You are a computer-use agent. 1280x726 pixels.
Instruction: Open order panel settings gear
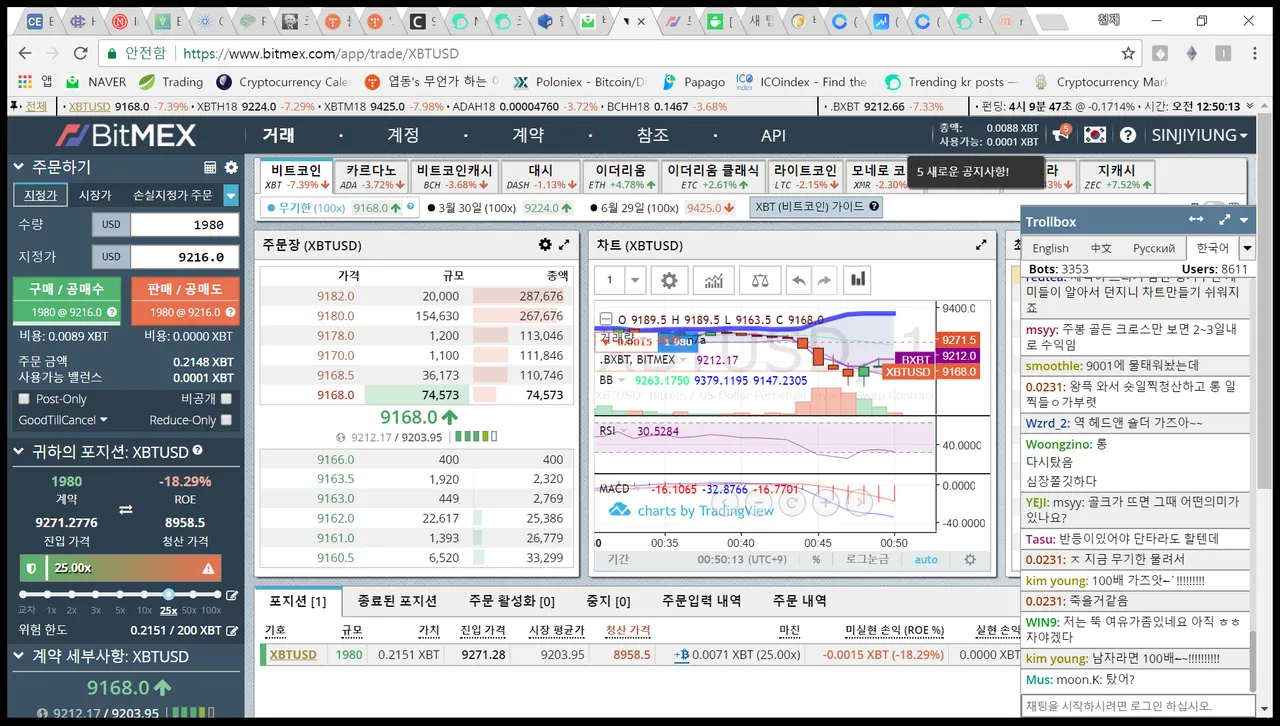pyautogui.click(x=231, y=167)
